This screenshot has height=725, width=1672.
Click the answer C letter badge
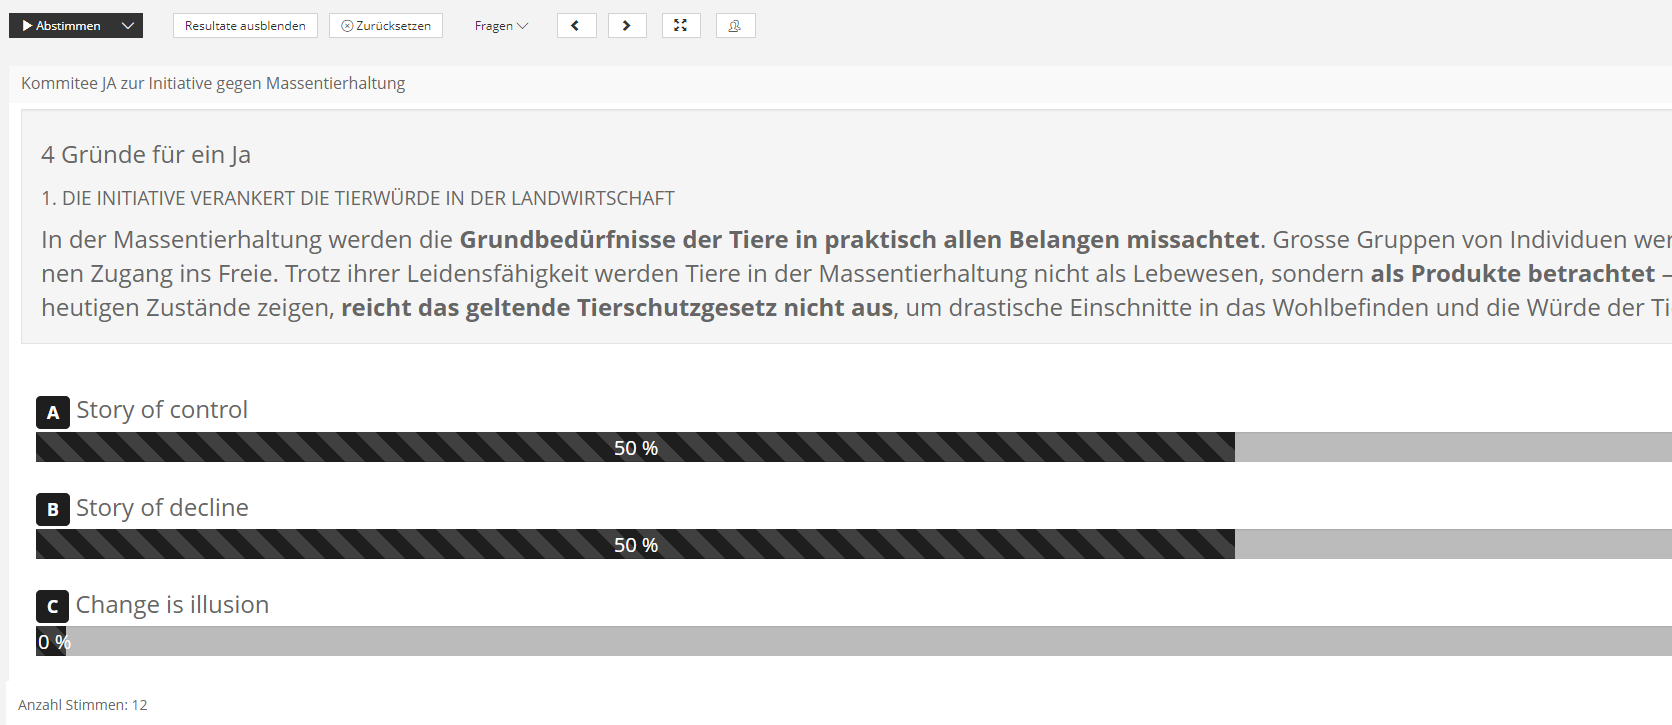pyautogui.click(x=53, y=606)
